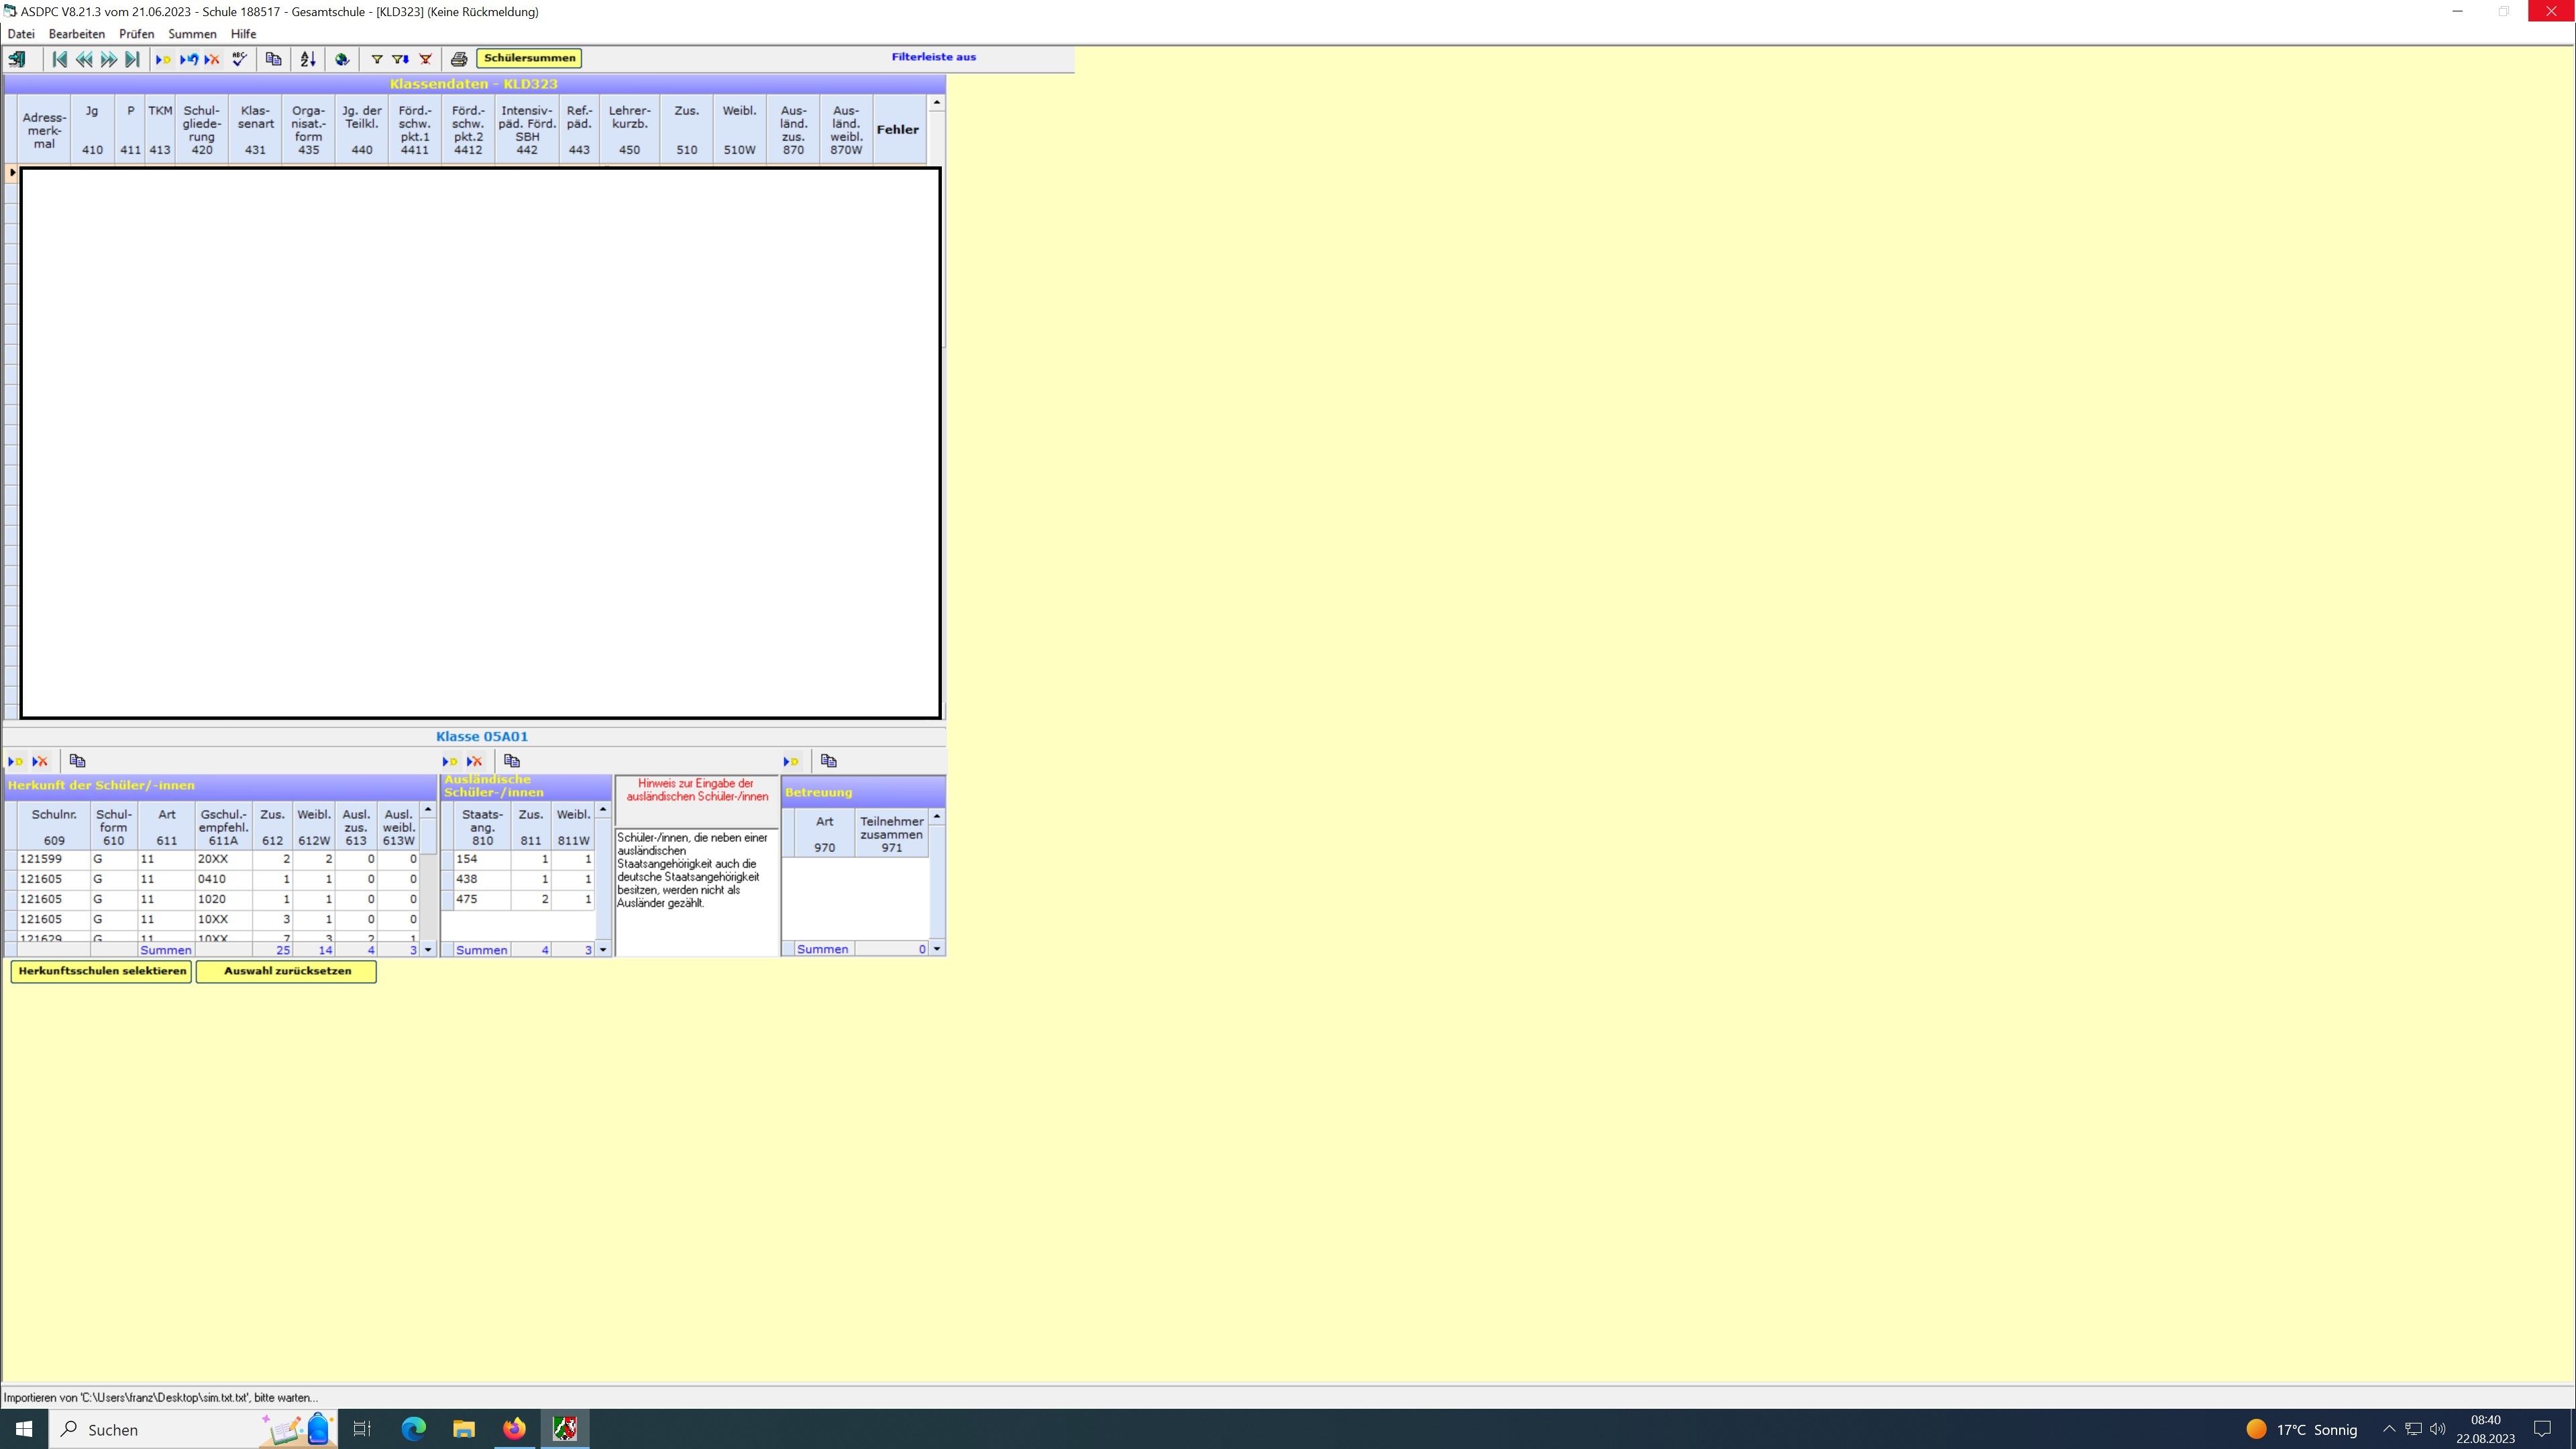2576x1449 pixels.
Task: Click Auswahl zurücksetzen button
Action: pyautogui.click(x=287, y=972)
